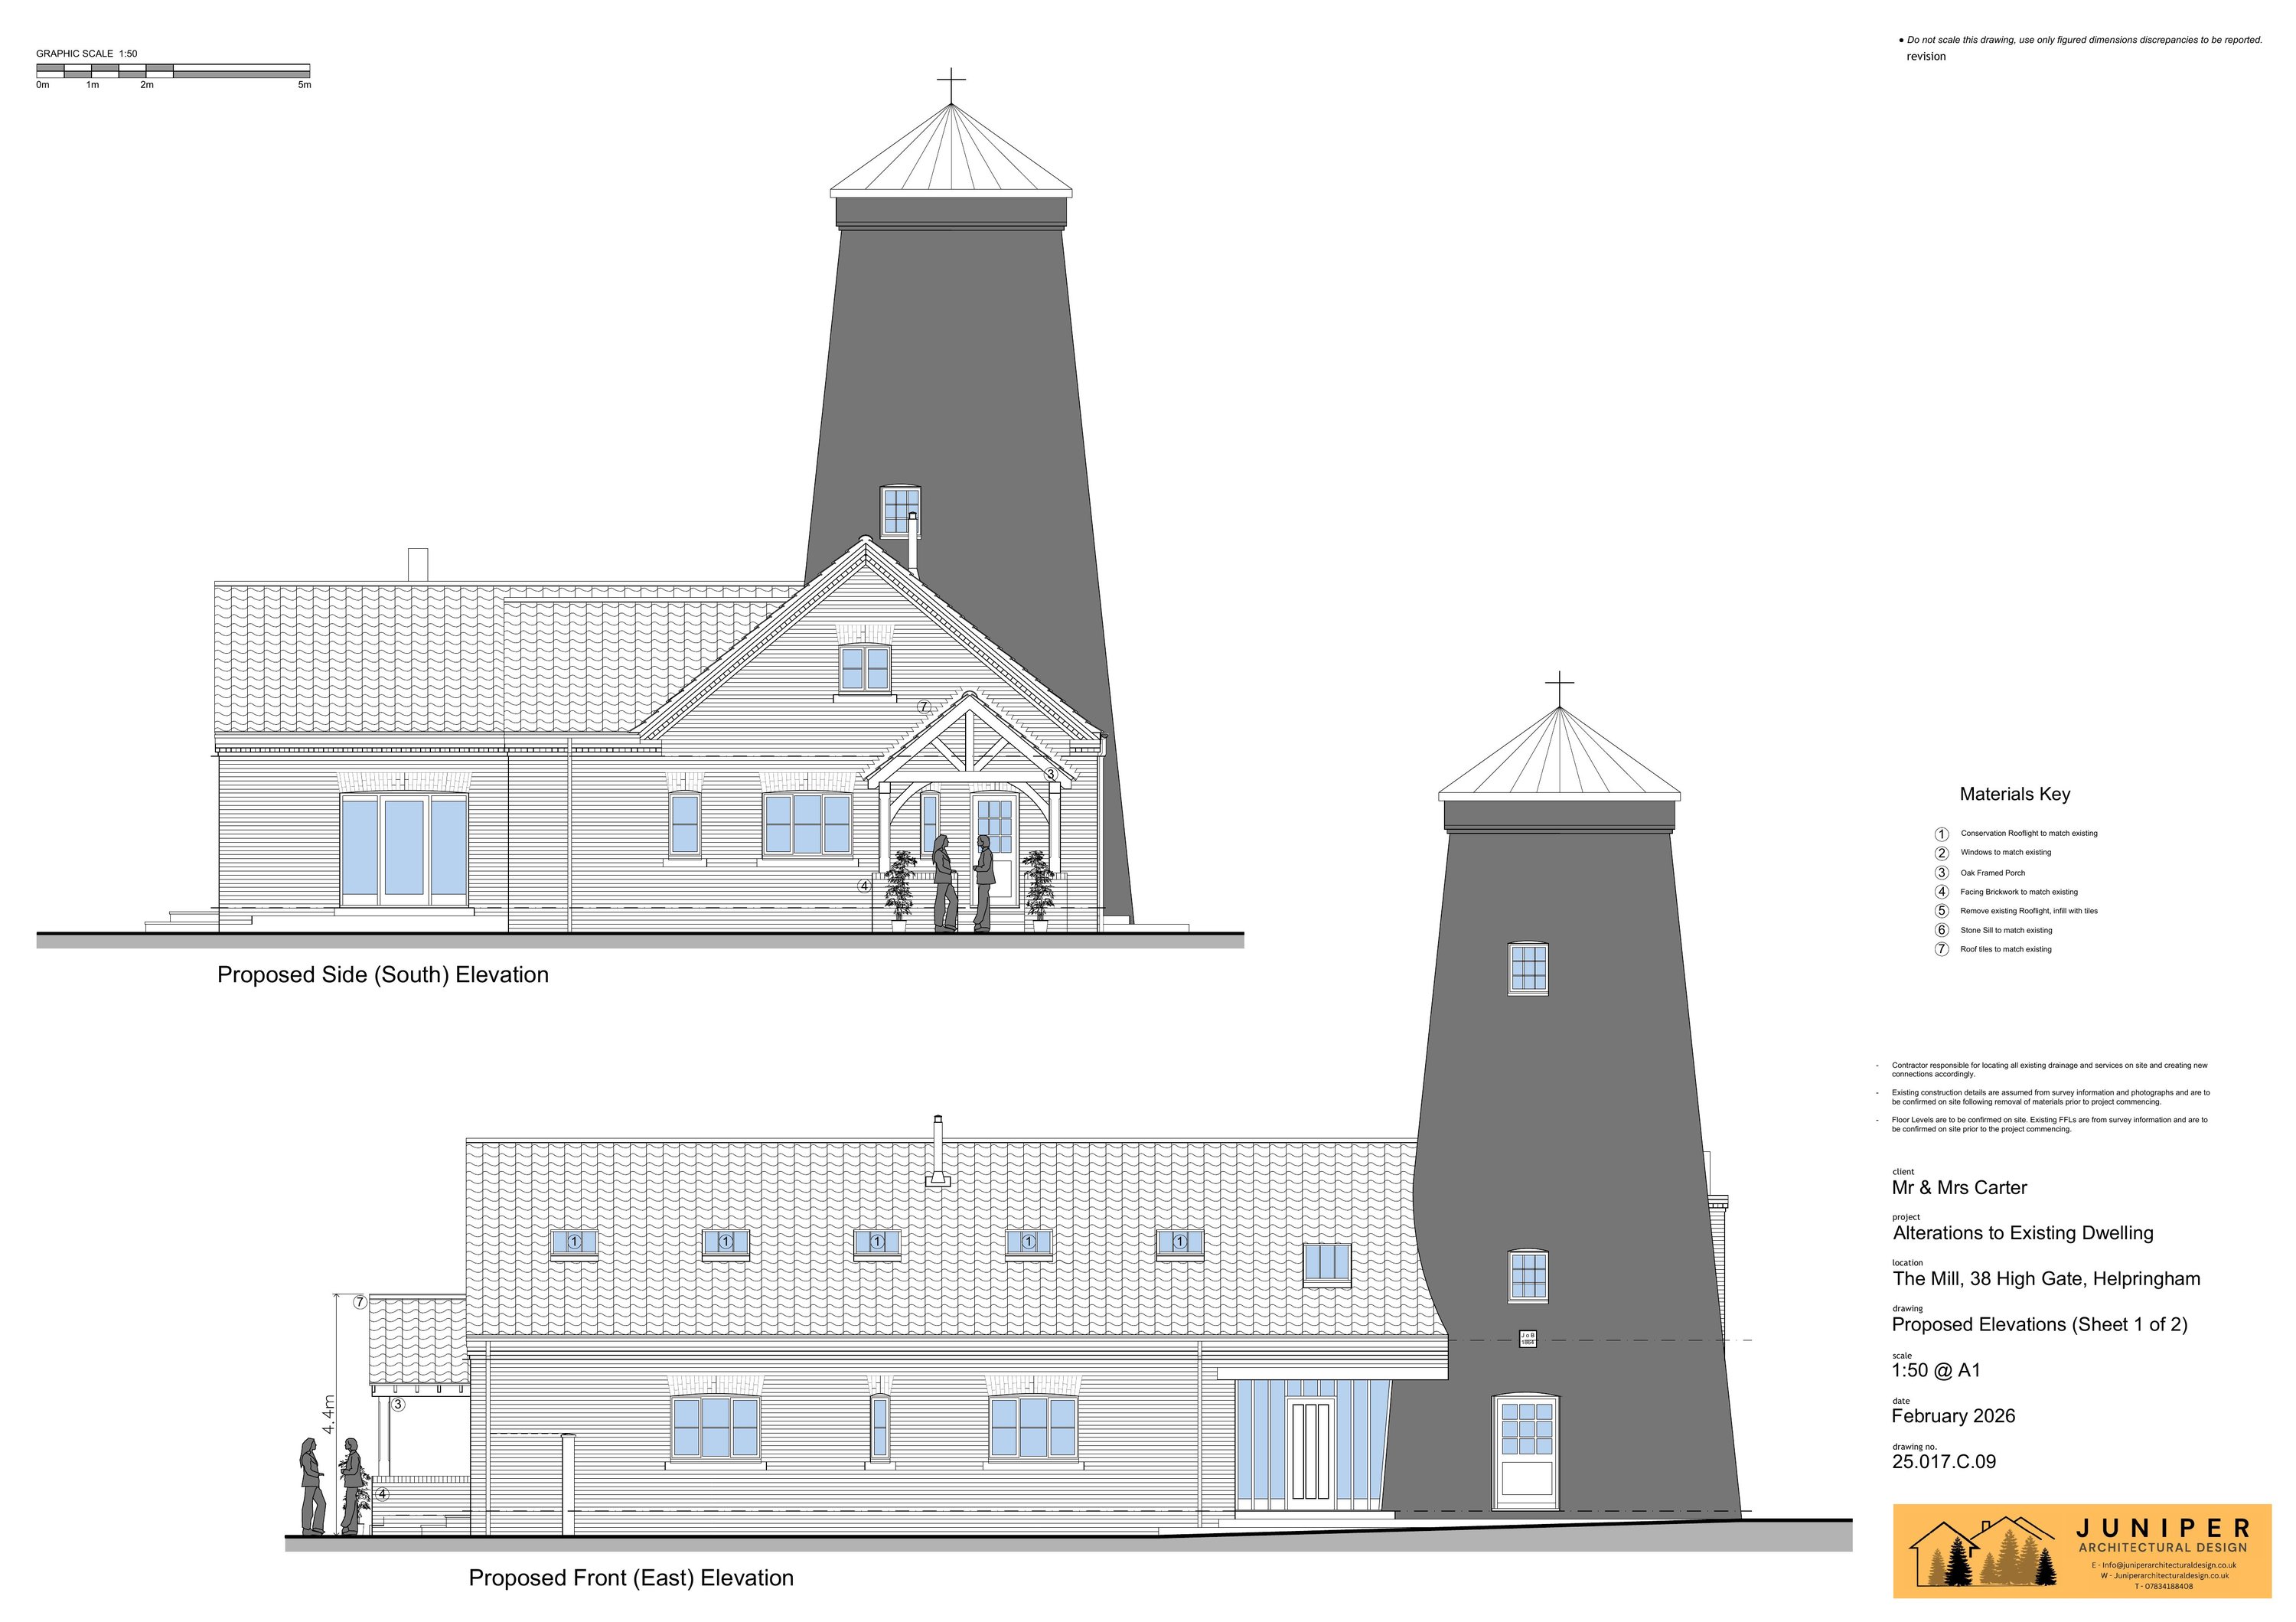
Task: Click the cross finial atop the south elevation mill
Action: (951, 80)
